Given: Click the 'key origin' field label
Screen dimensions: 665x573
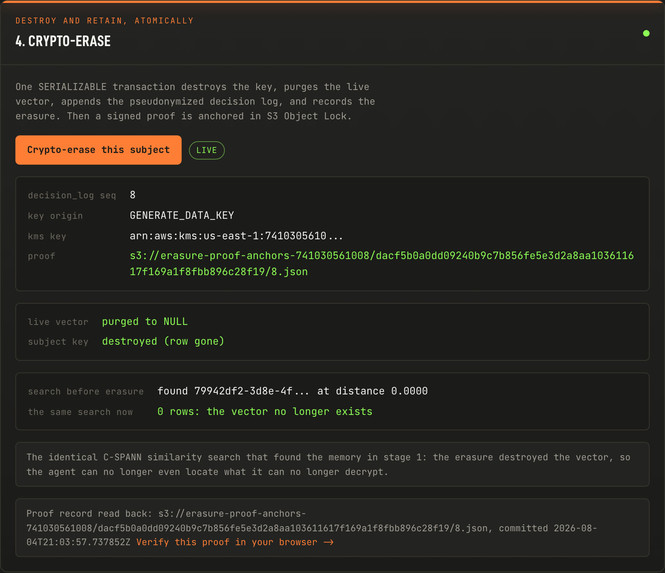Looking at the screenshot, I should click(55, 215).
